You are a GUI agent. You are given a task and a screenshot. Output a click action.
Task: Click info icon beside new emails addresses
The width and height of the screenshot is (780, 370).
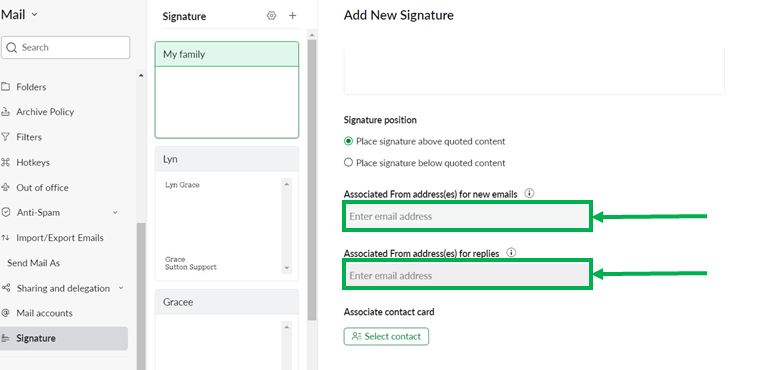pos(529,193)
